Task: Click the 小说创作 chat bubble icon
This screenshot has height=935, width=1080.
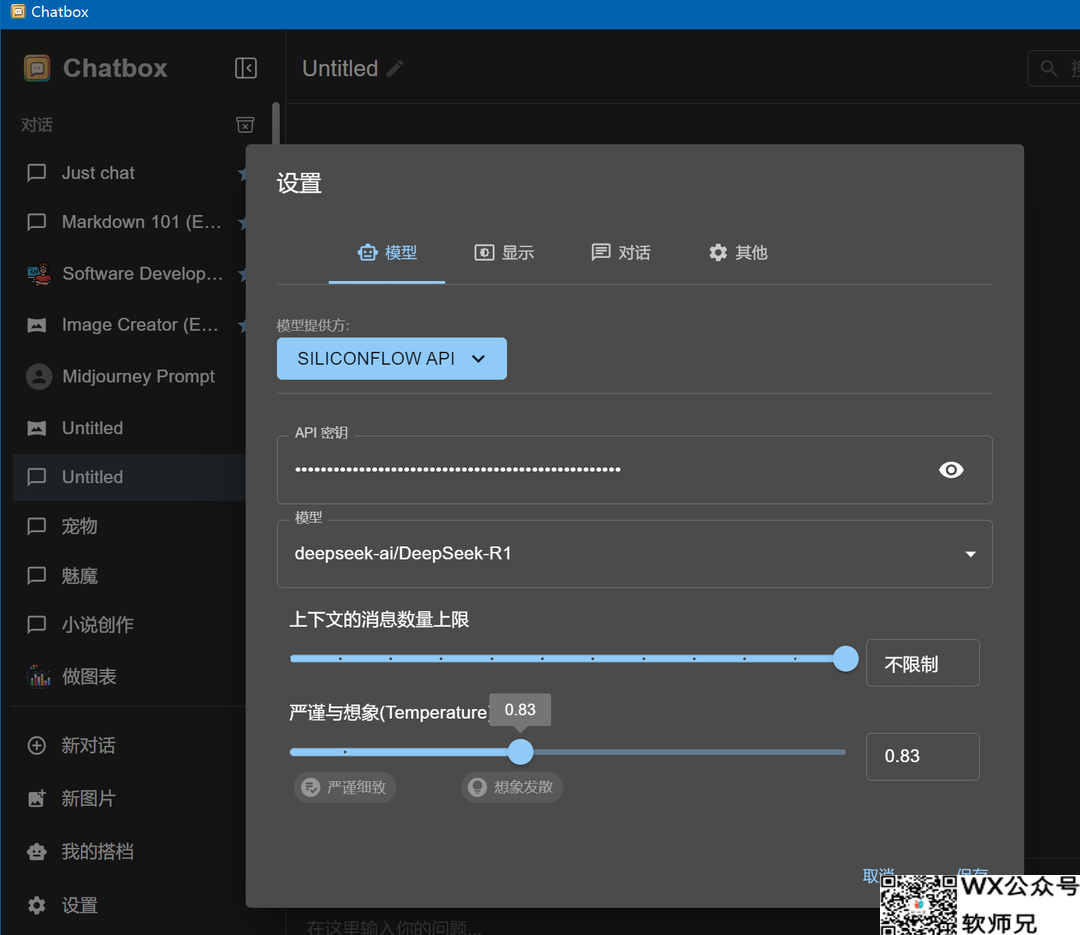Action: tap(37, 625)
